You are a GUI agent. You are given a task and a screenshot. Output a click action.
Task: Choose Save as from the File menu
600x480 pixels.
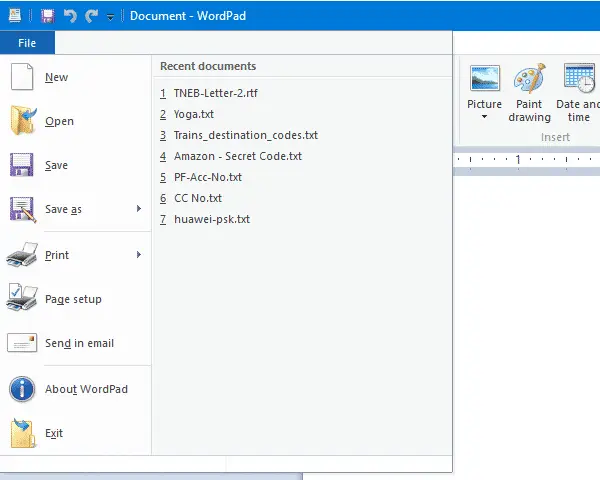click(73, 209)
